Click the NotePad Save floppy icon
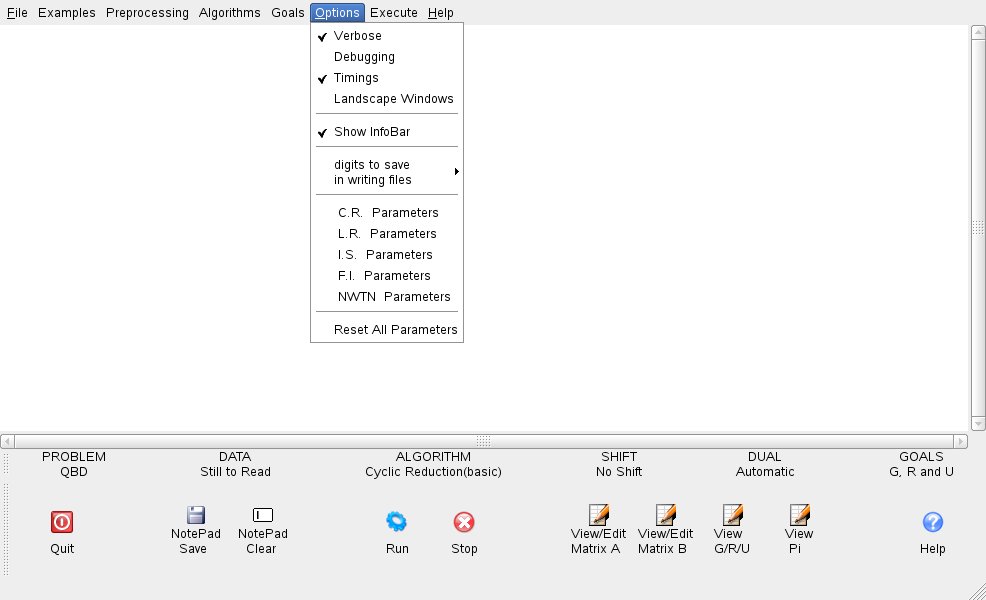Image resolution: width=986 pixels, height=600 pixels. tap(196, 515)
